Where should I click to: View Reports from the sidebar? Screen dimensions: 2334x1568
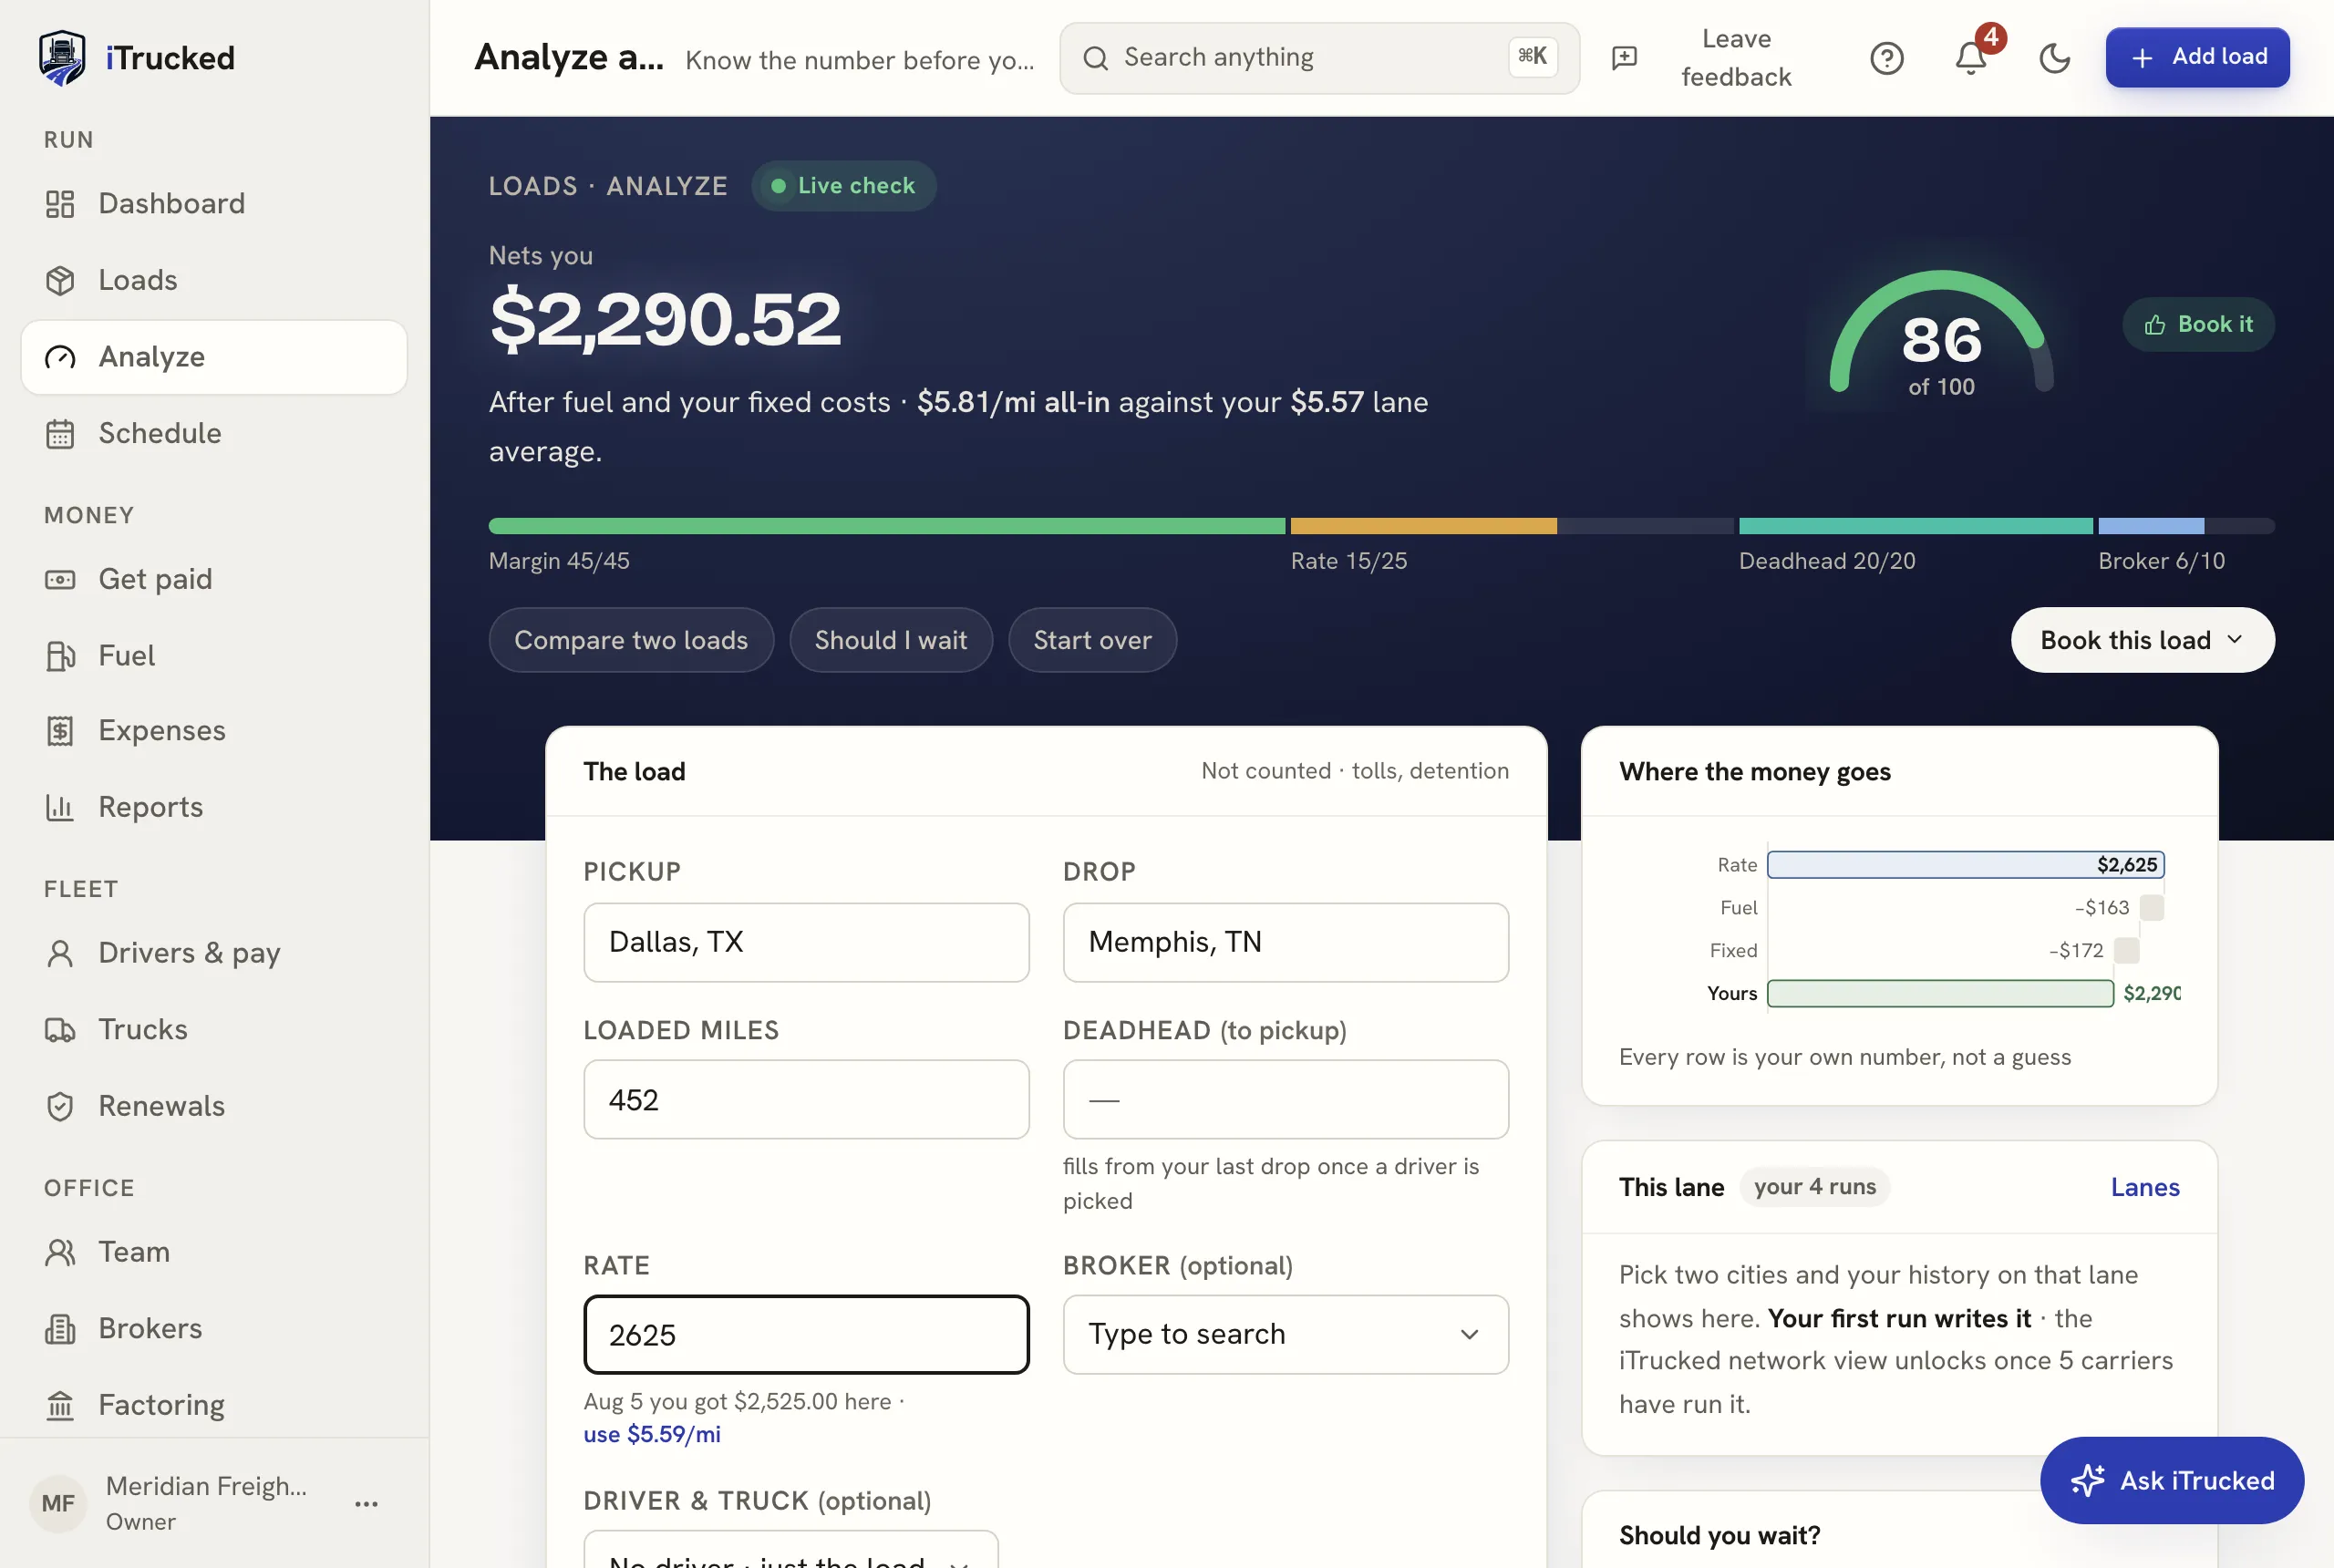(x=214, y=807)
